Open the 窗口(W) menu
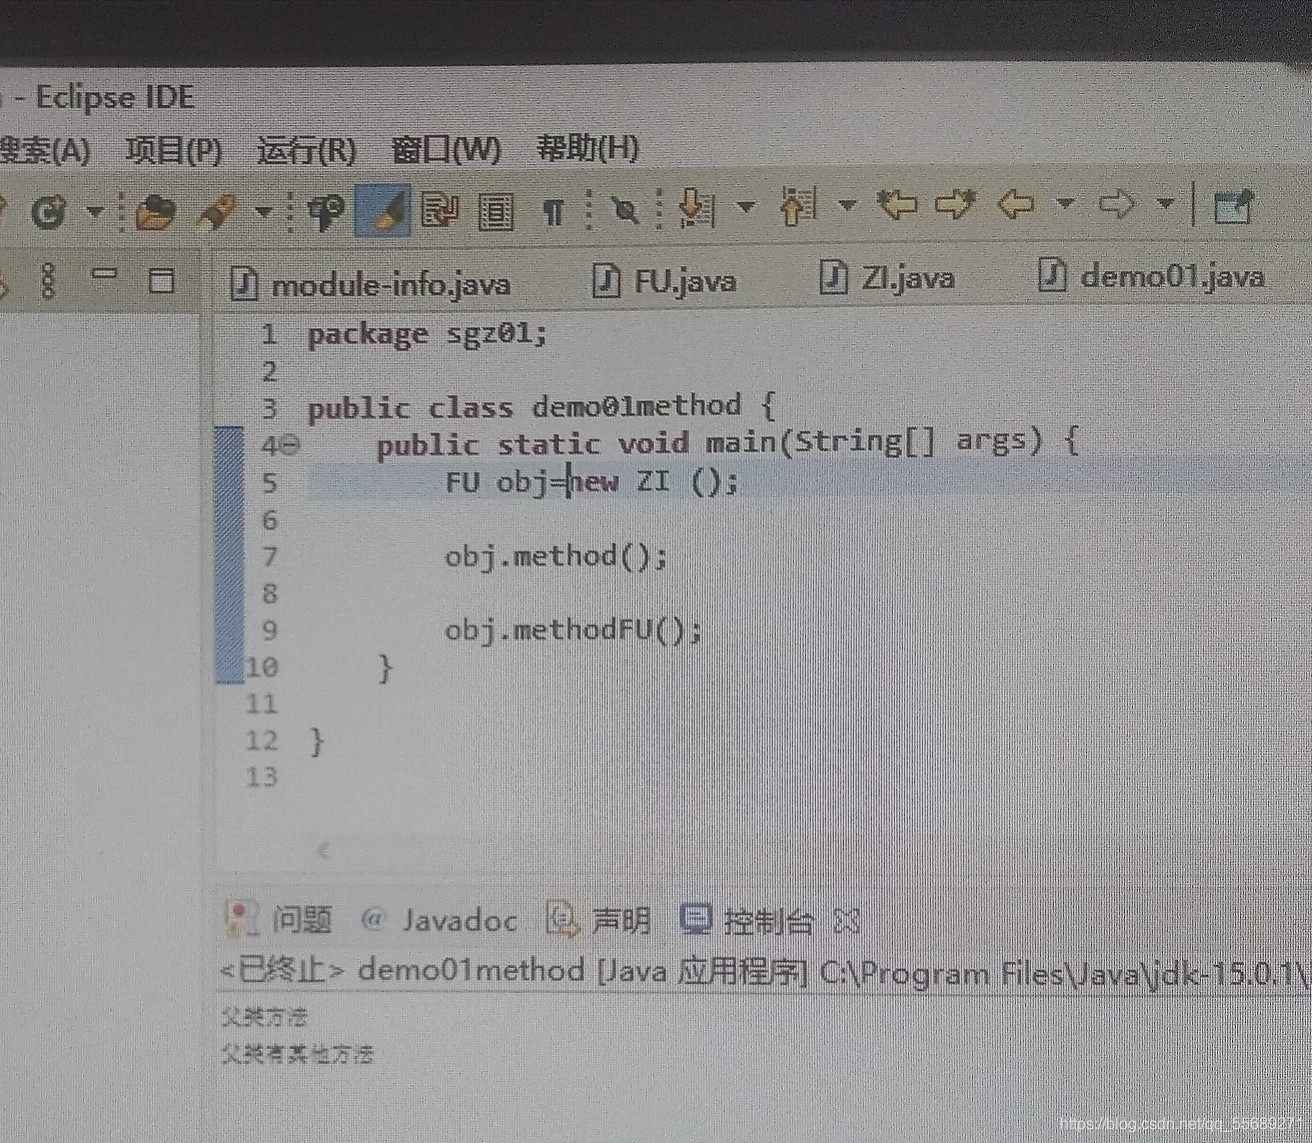The image size is (1312, 1143). pyautogui.click(x=446, y=150)
